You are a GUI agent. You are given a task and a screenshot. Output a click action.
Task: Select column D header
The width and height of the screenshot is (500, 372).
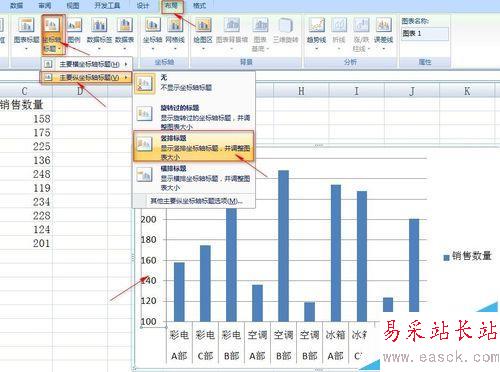(x=80, y=91)
